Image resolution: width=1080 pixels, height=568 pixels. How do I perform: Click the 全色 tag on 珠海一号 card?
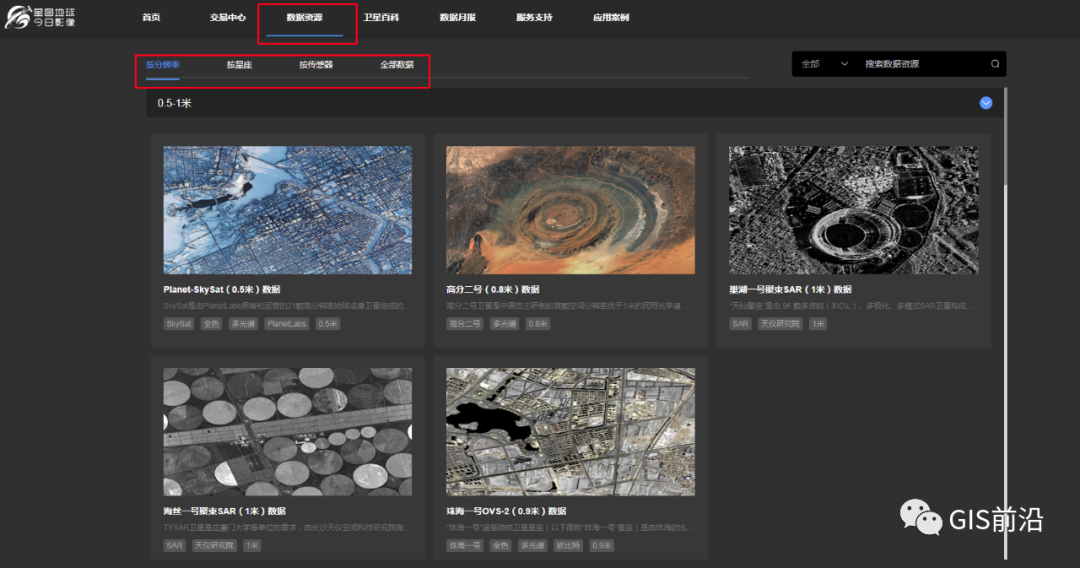click(x=501, y=545)
